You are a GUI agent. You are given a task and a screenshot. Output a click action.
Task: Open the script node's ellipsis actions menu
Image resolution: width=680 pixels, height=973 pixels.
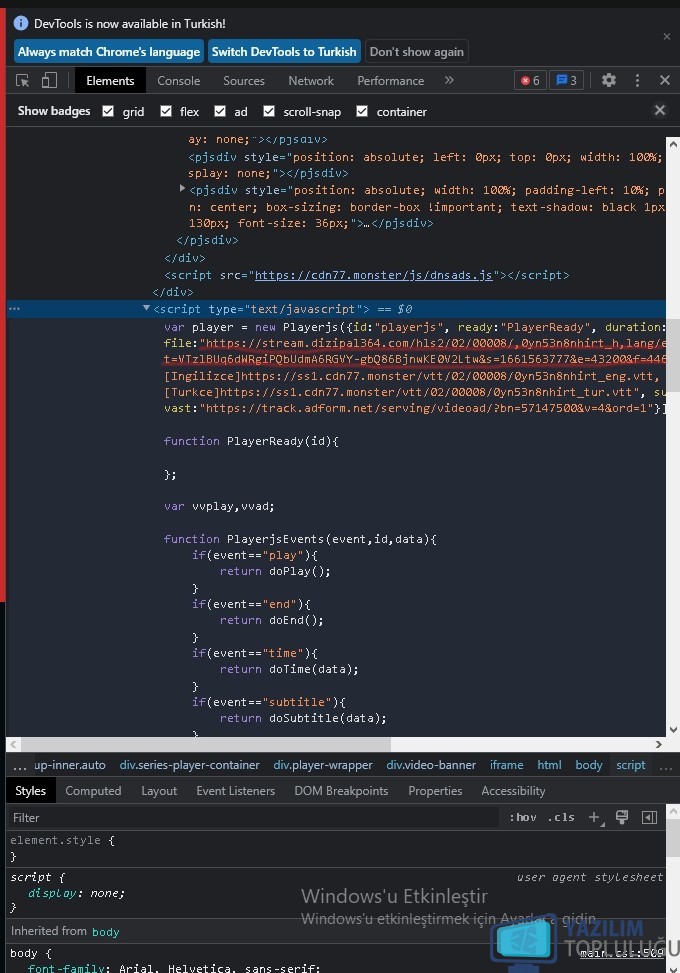click(14, 308)
